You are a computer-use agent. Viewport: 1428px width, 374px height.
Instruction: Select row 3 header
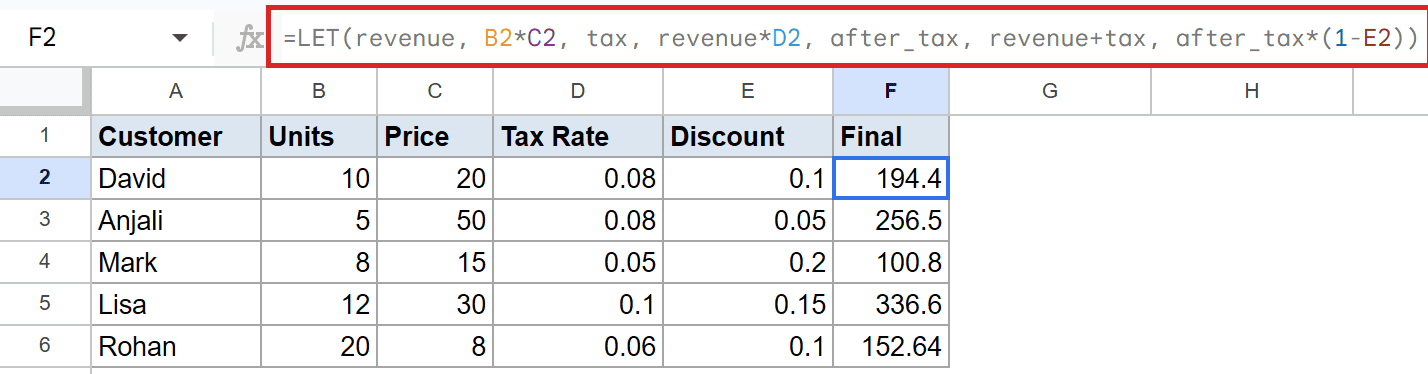pyautogui.click(x=45, y=220)
